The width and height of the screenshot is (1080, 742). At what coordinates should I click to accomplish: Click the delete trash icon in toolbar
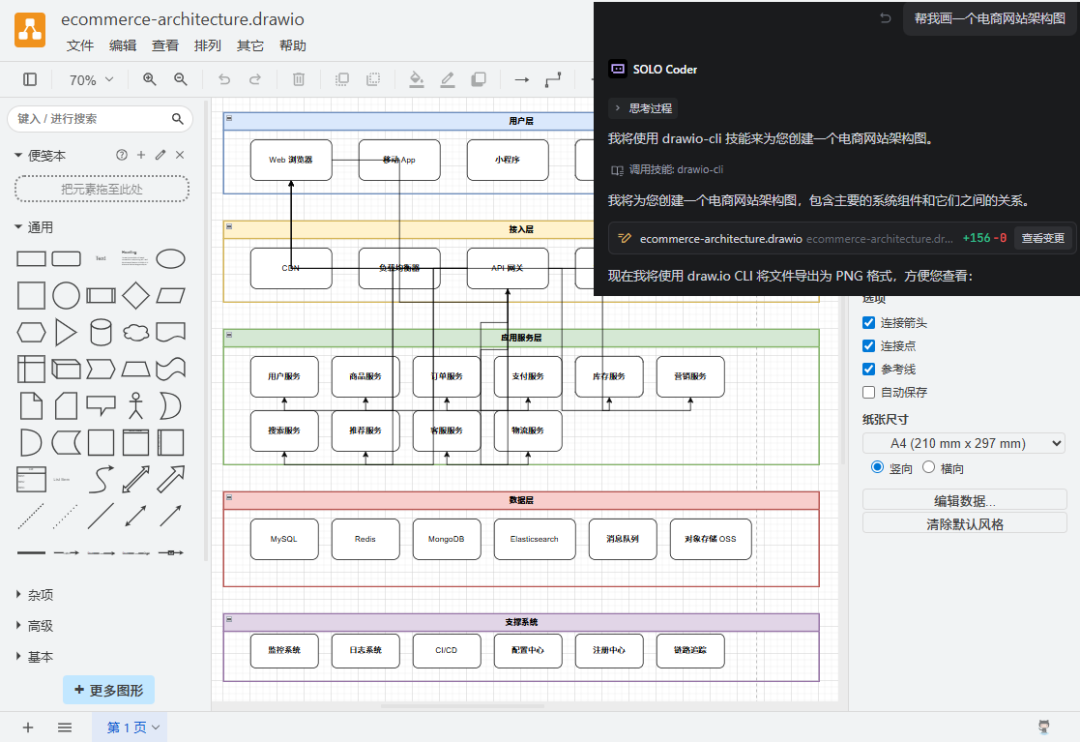298,80
